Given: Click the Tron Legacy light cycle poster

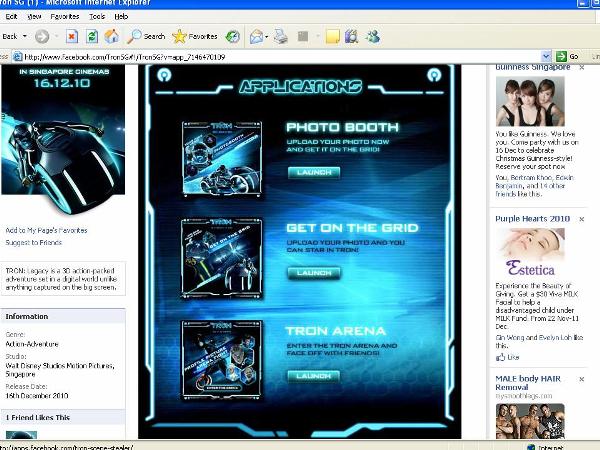Looking at the screenshot, I should pos(63,140).
